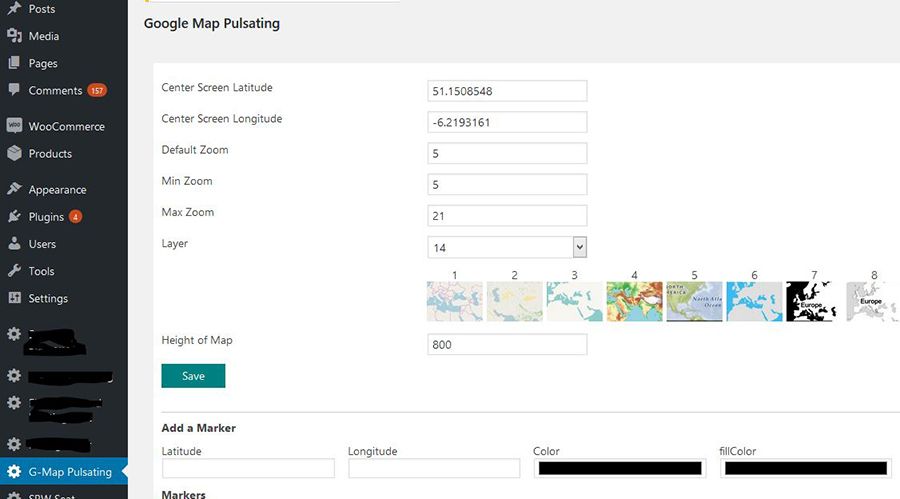
Task: Open the Plugins menu item
Action: pos(46,217)
